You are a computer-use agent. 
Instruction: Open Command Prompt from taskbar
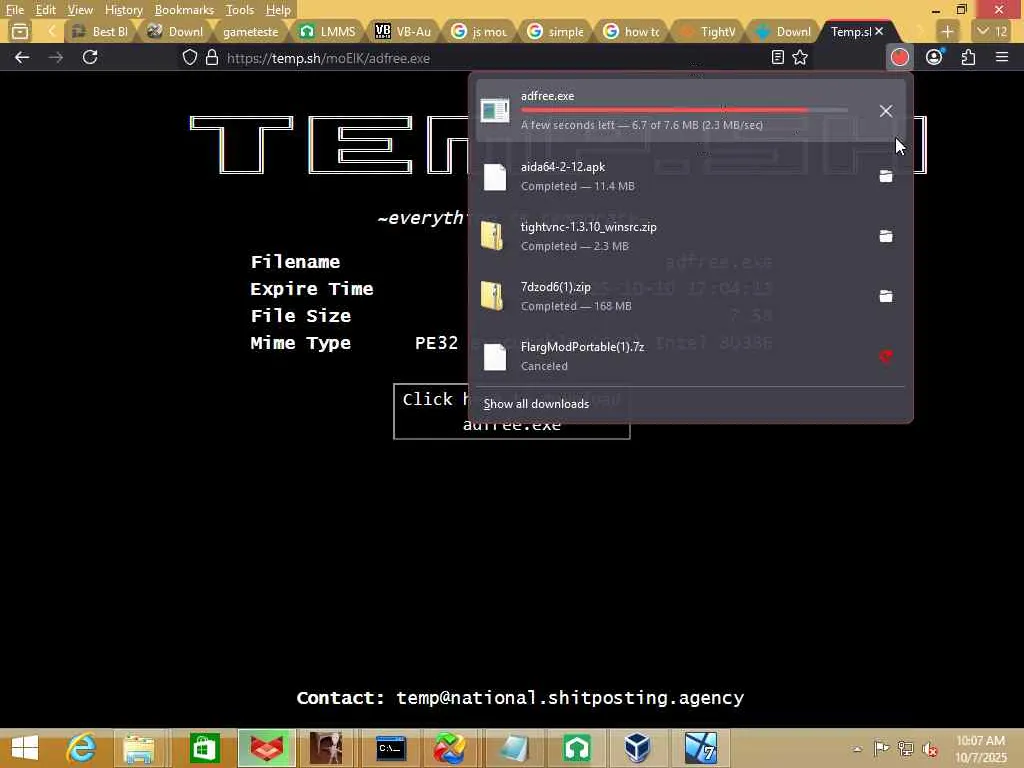pyautogui.click(x=391, y=748)
